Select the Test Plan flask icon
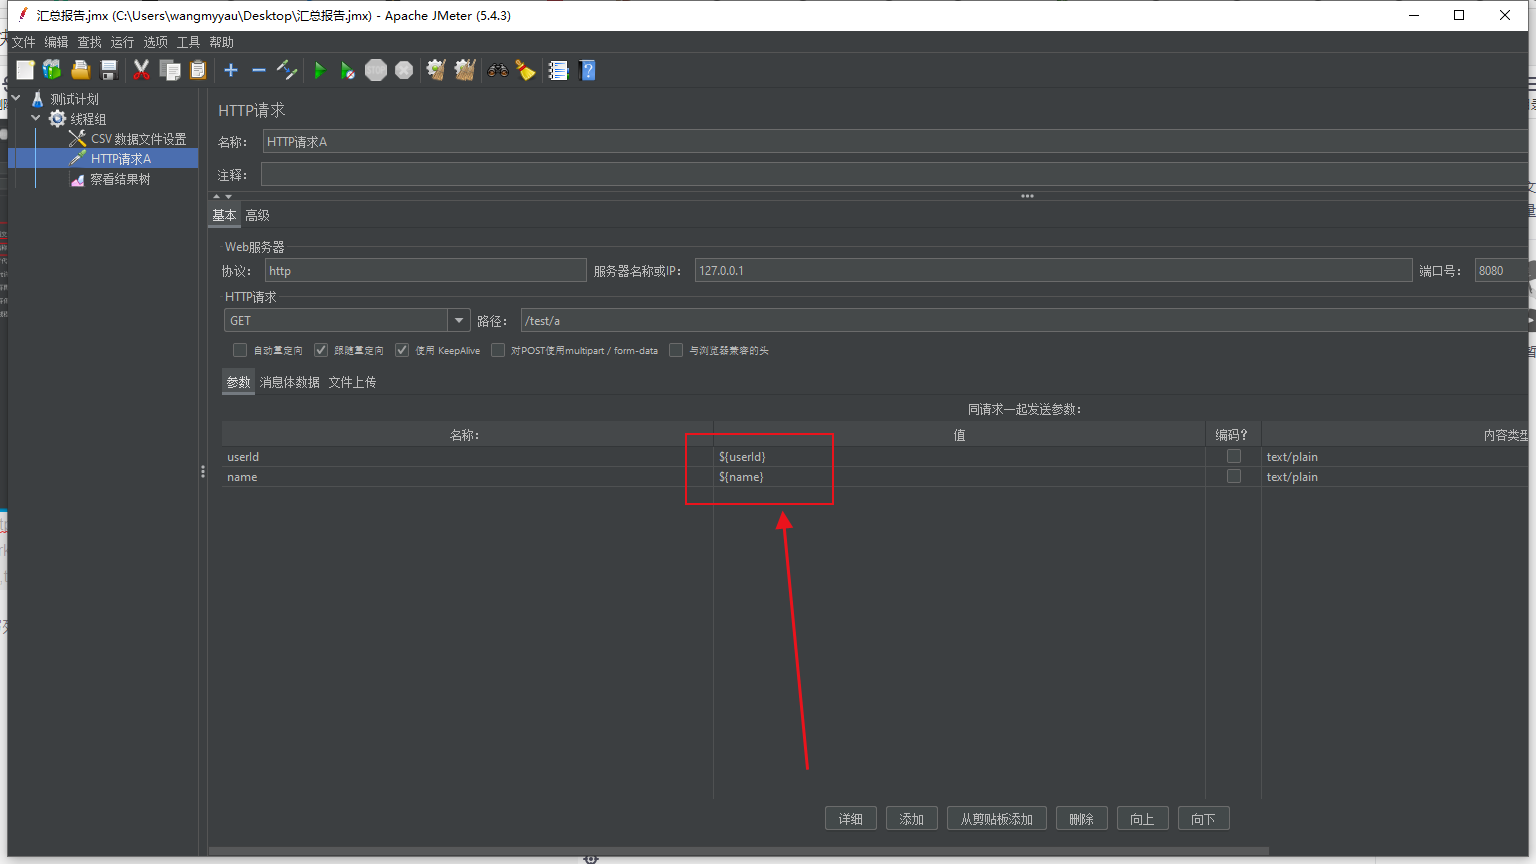The height and width of the screenshot is (864, 1536). click(x=38, y=99)
